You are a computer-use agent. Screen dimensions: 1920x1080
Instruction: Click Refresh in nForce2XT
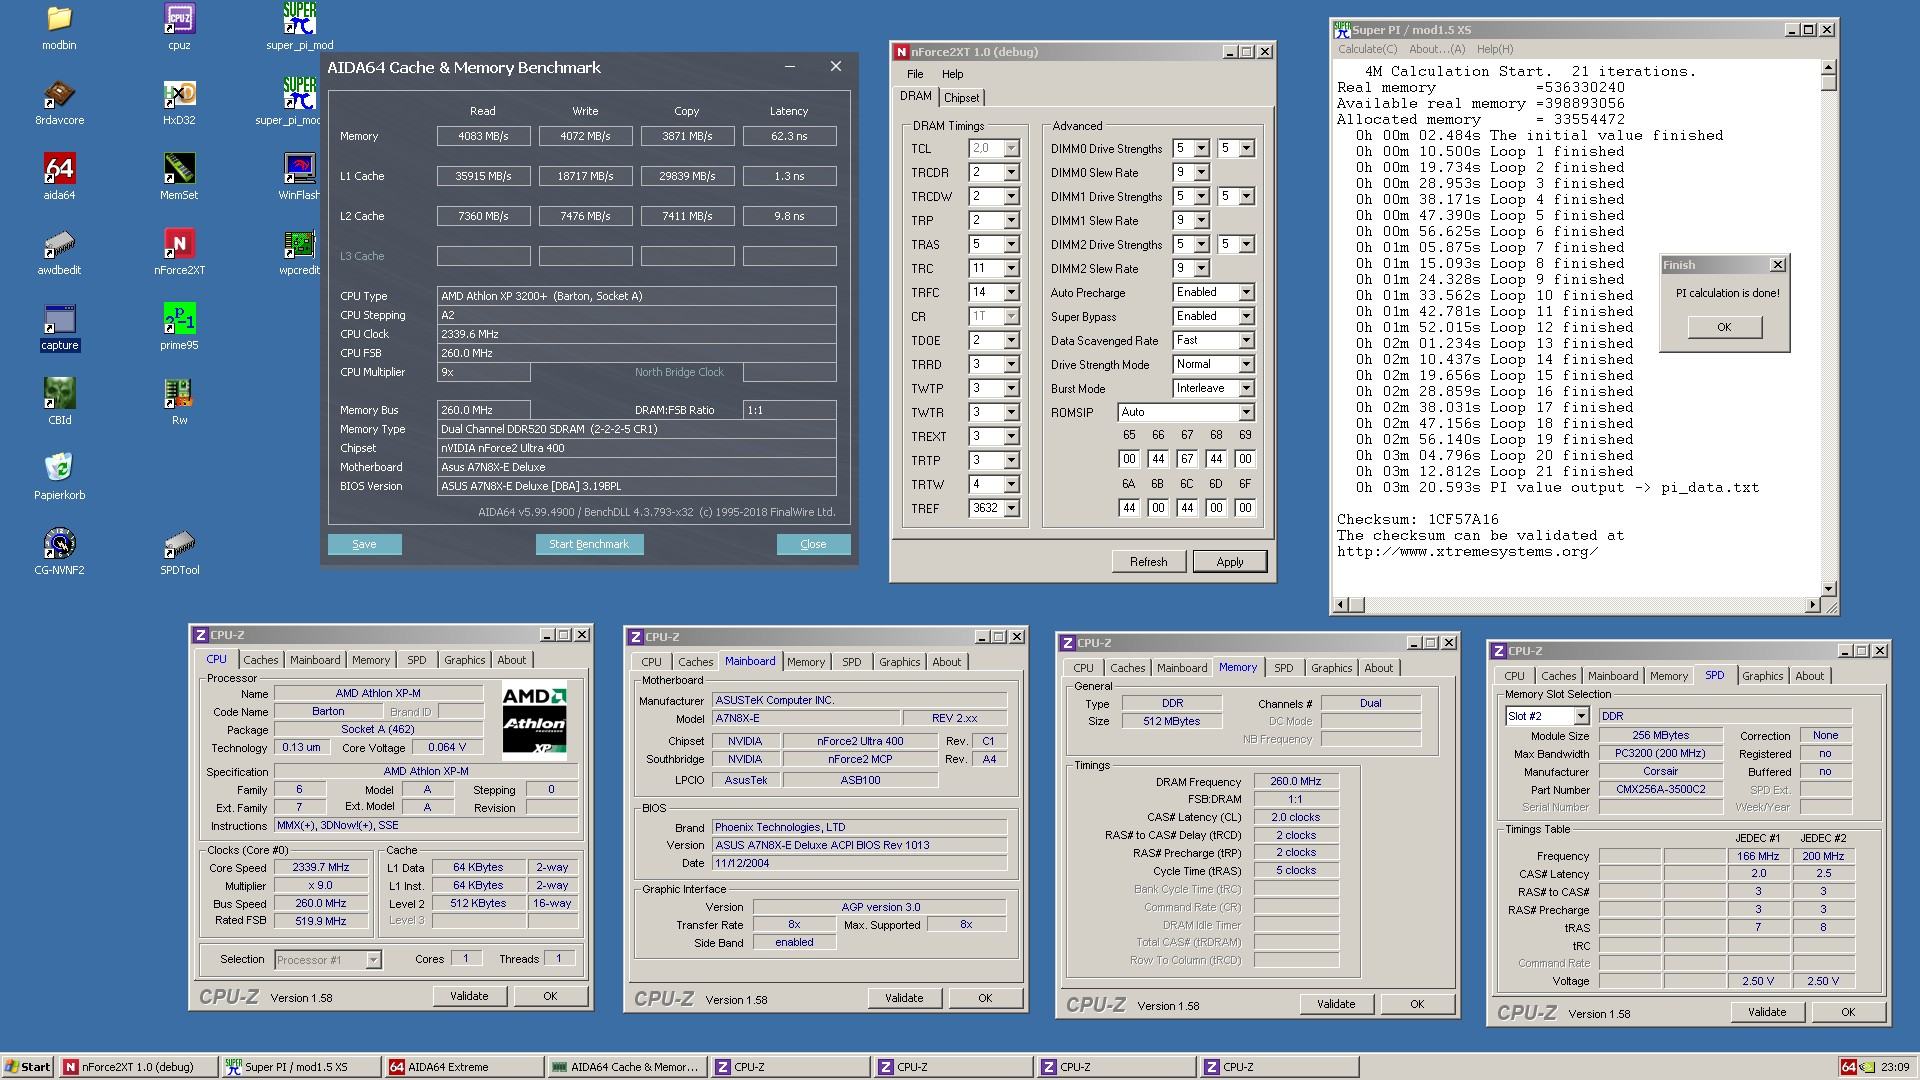click(x=1148, y=562)
